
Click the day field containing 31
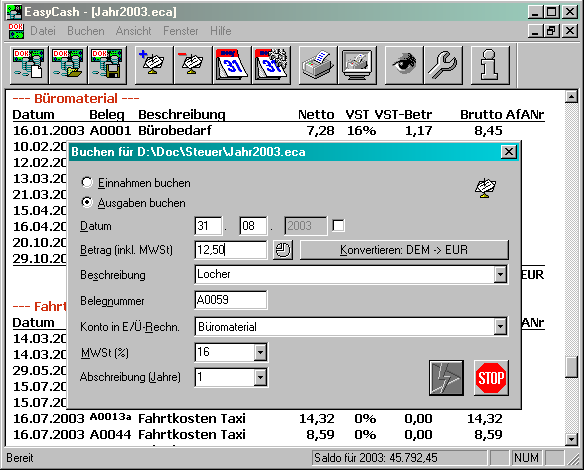208,226
